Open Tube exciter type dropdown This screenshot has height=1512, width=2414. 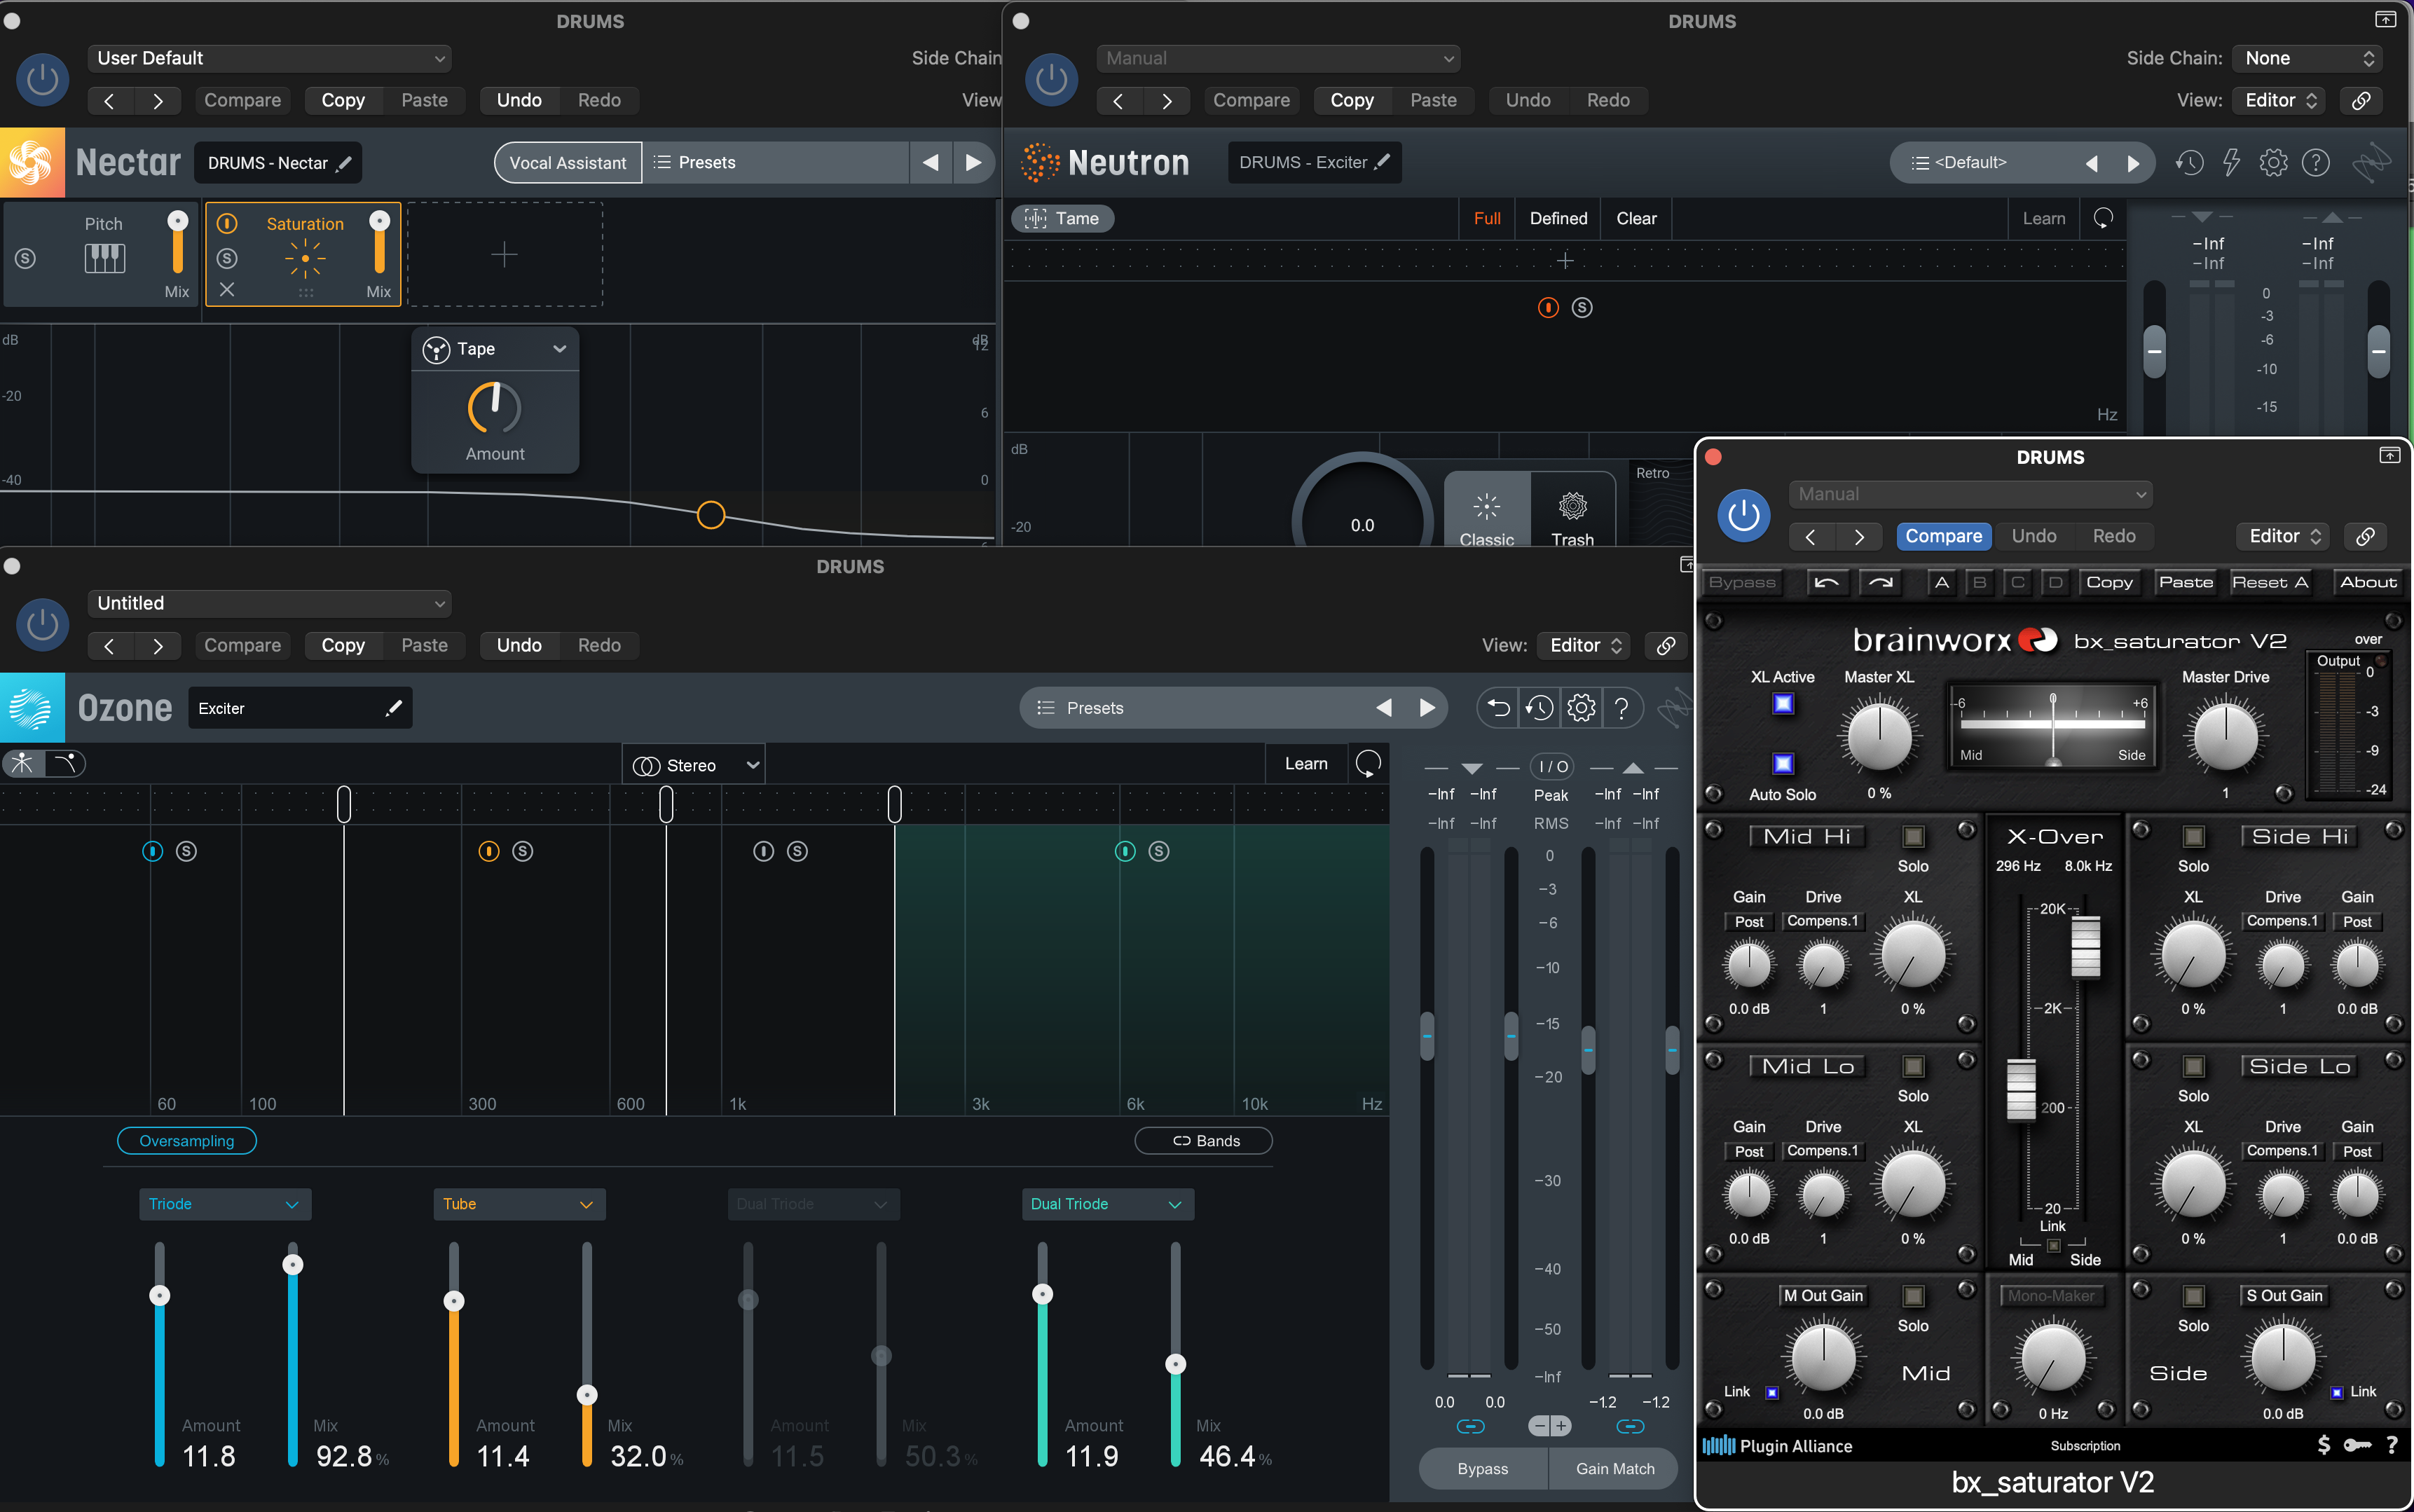pos(519,1204)
